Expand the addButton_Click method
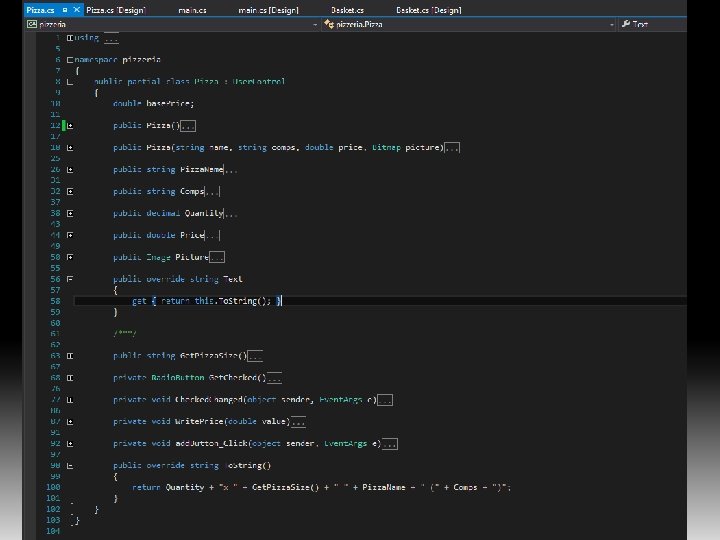 coord(70,444)
